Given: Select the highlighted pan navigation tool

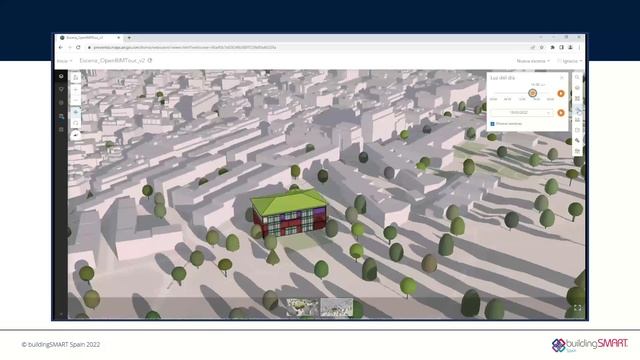Looking at the screenshot, I should (x=76, y=112).
